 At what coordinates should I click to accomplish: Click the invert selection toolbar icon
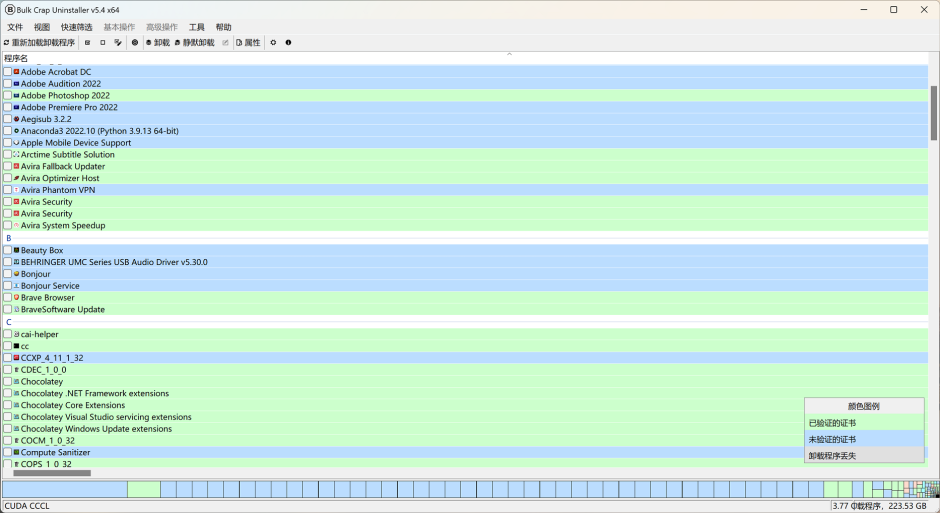pos(118,43)
